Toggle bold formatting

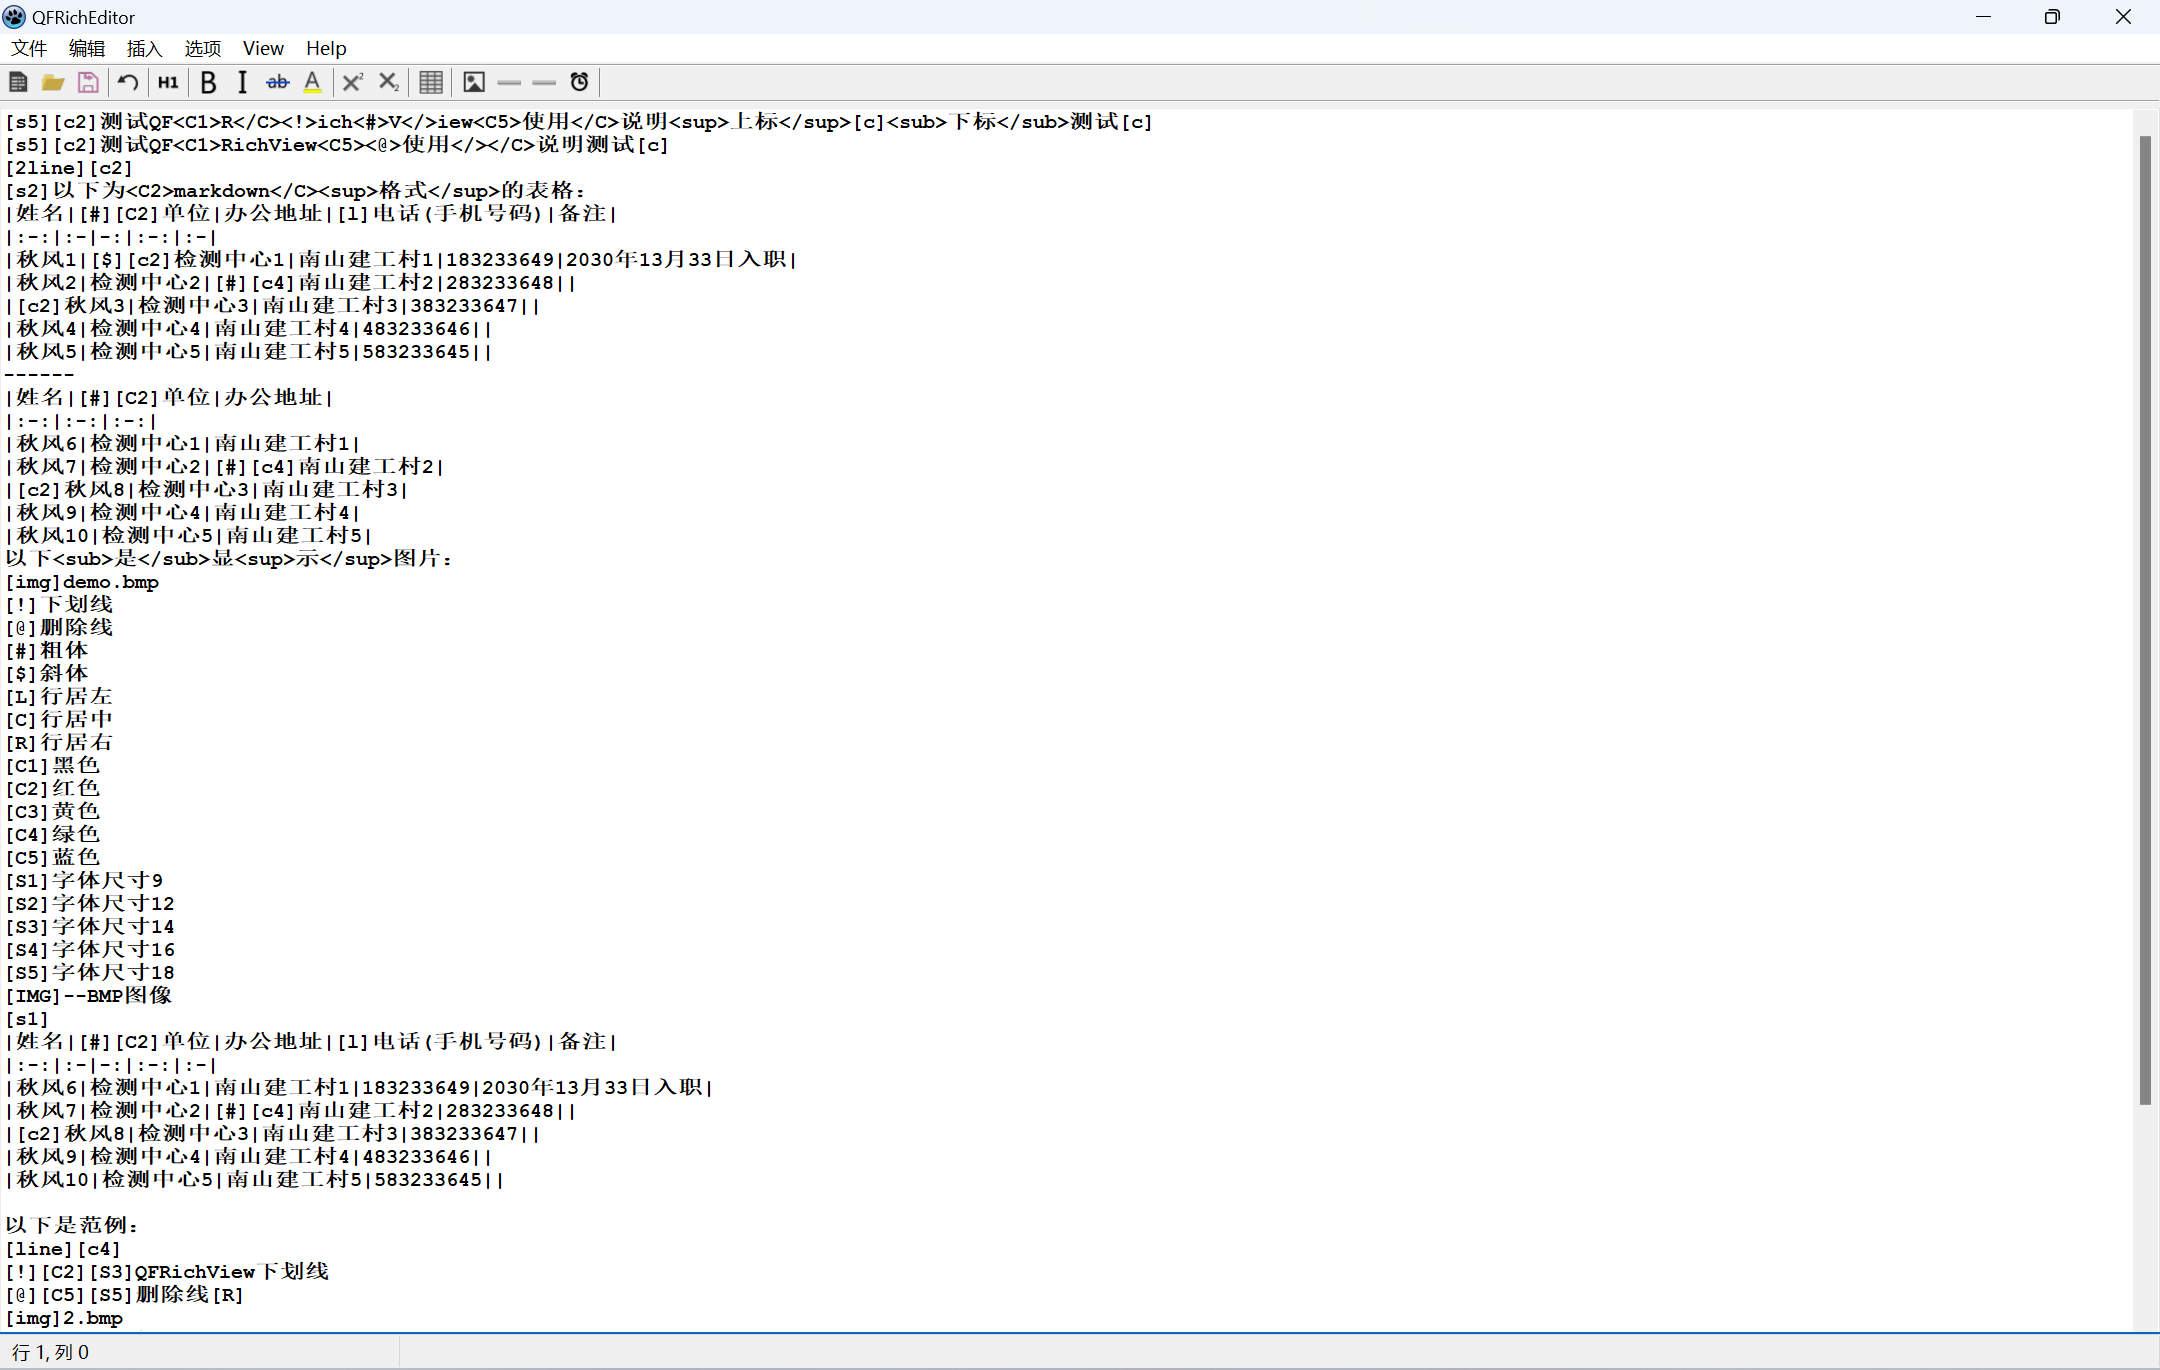pos(208,83)
